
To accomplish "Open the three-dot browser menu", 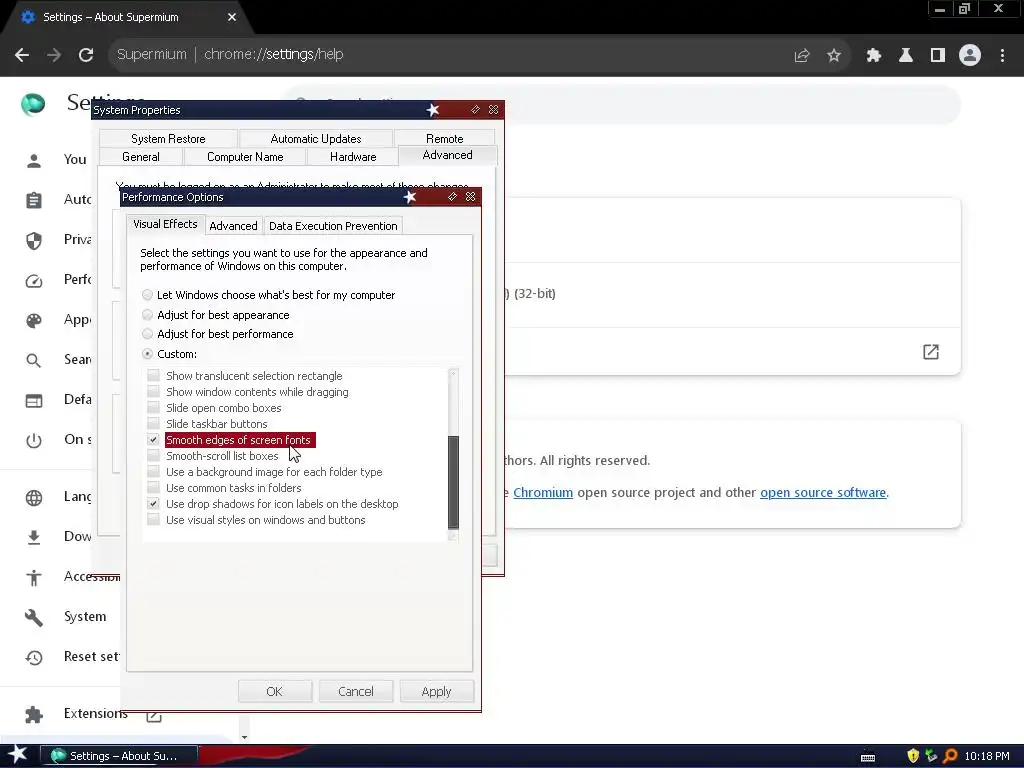I will coord(1002,56).
